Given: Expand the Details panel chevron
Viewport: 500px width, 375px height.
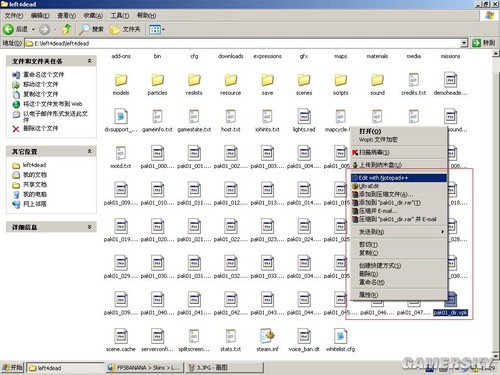Looking at the screenshot, I should click(x=89, y=227).
